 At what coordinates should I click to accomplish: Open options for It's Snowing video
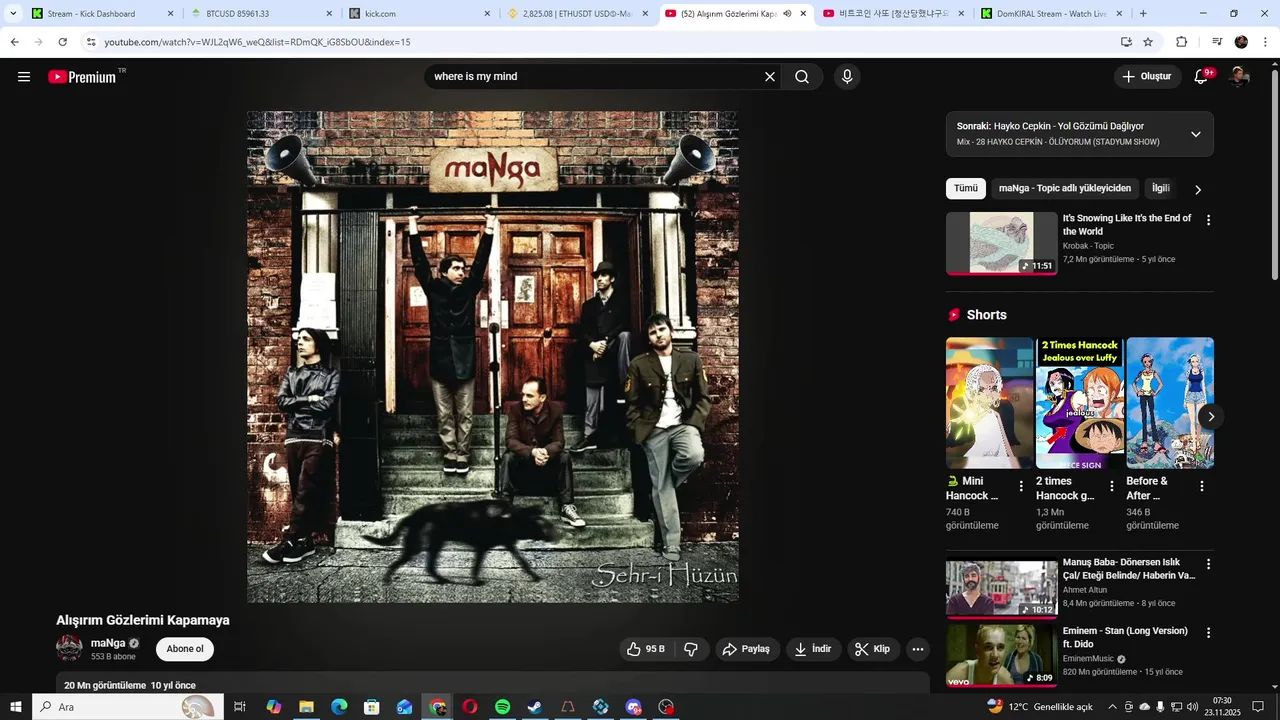[x=1208, y=220]
